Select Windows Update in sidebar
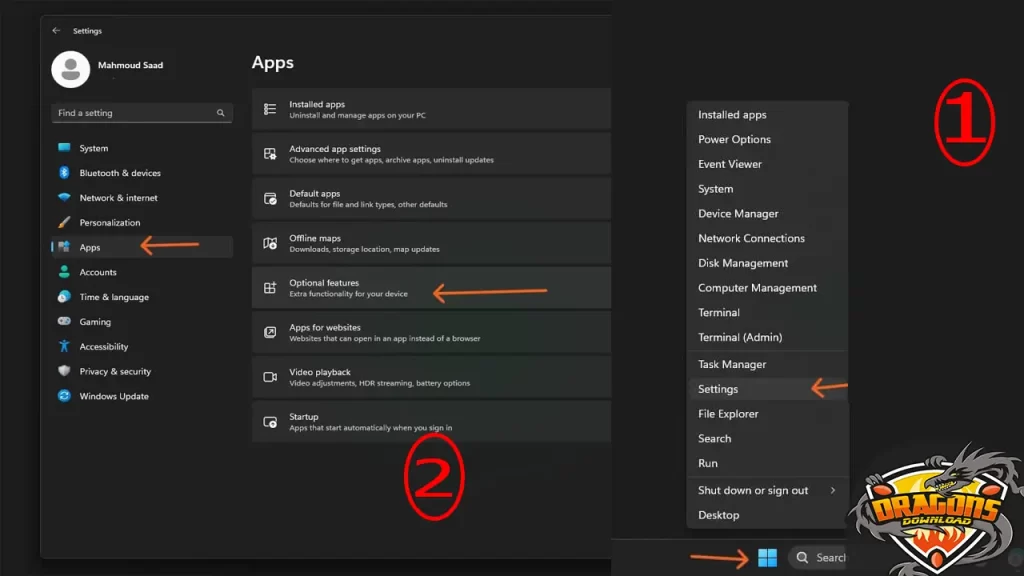The height and width of the screenshot is (576, 1024). pos(114,396)
